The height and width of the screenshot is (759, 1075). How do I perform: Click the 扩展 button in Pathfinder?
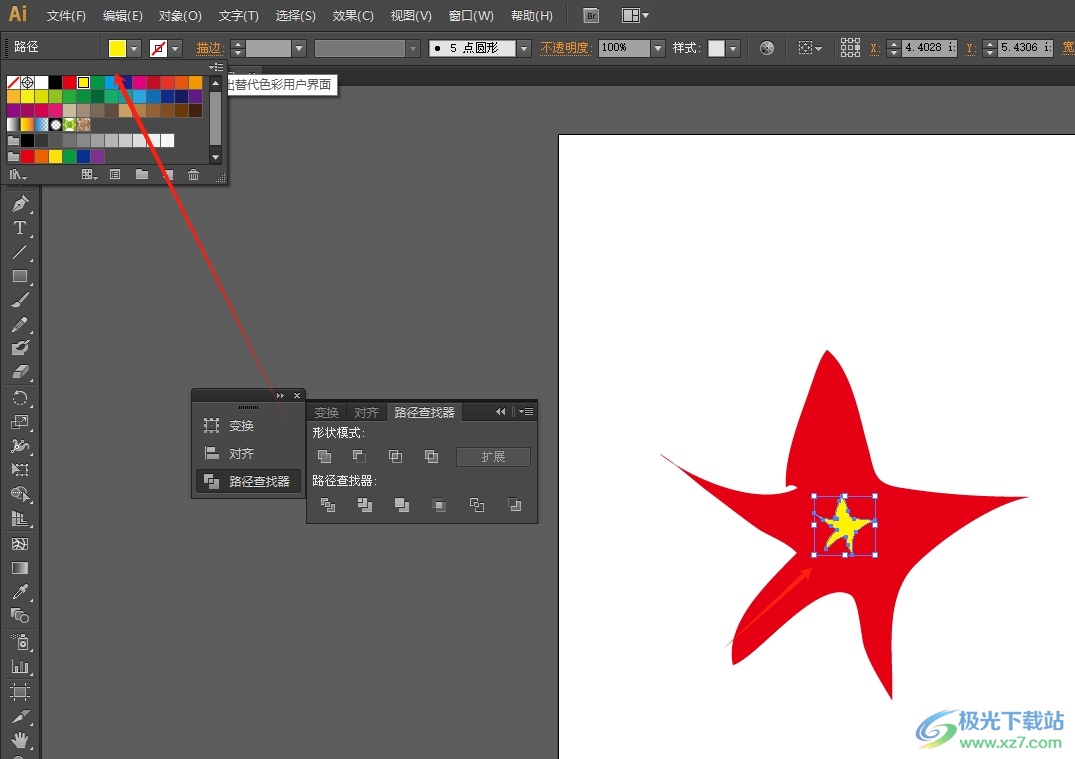494,457
